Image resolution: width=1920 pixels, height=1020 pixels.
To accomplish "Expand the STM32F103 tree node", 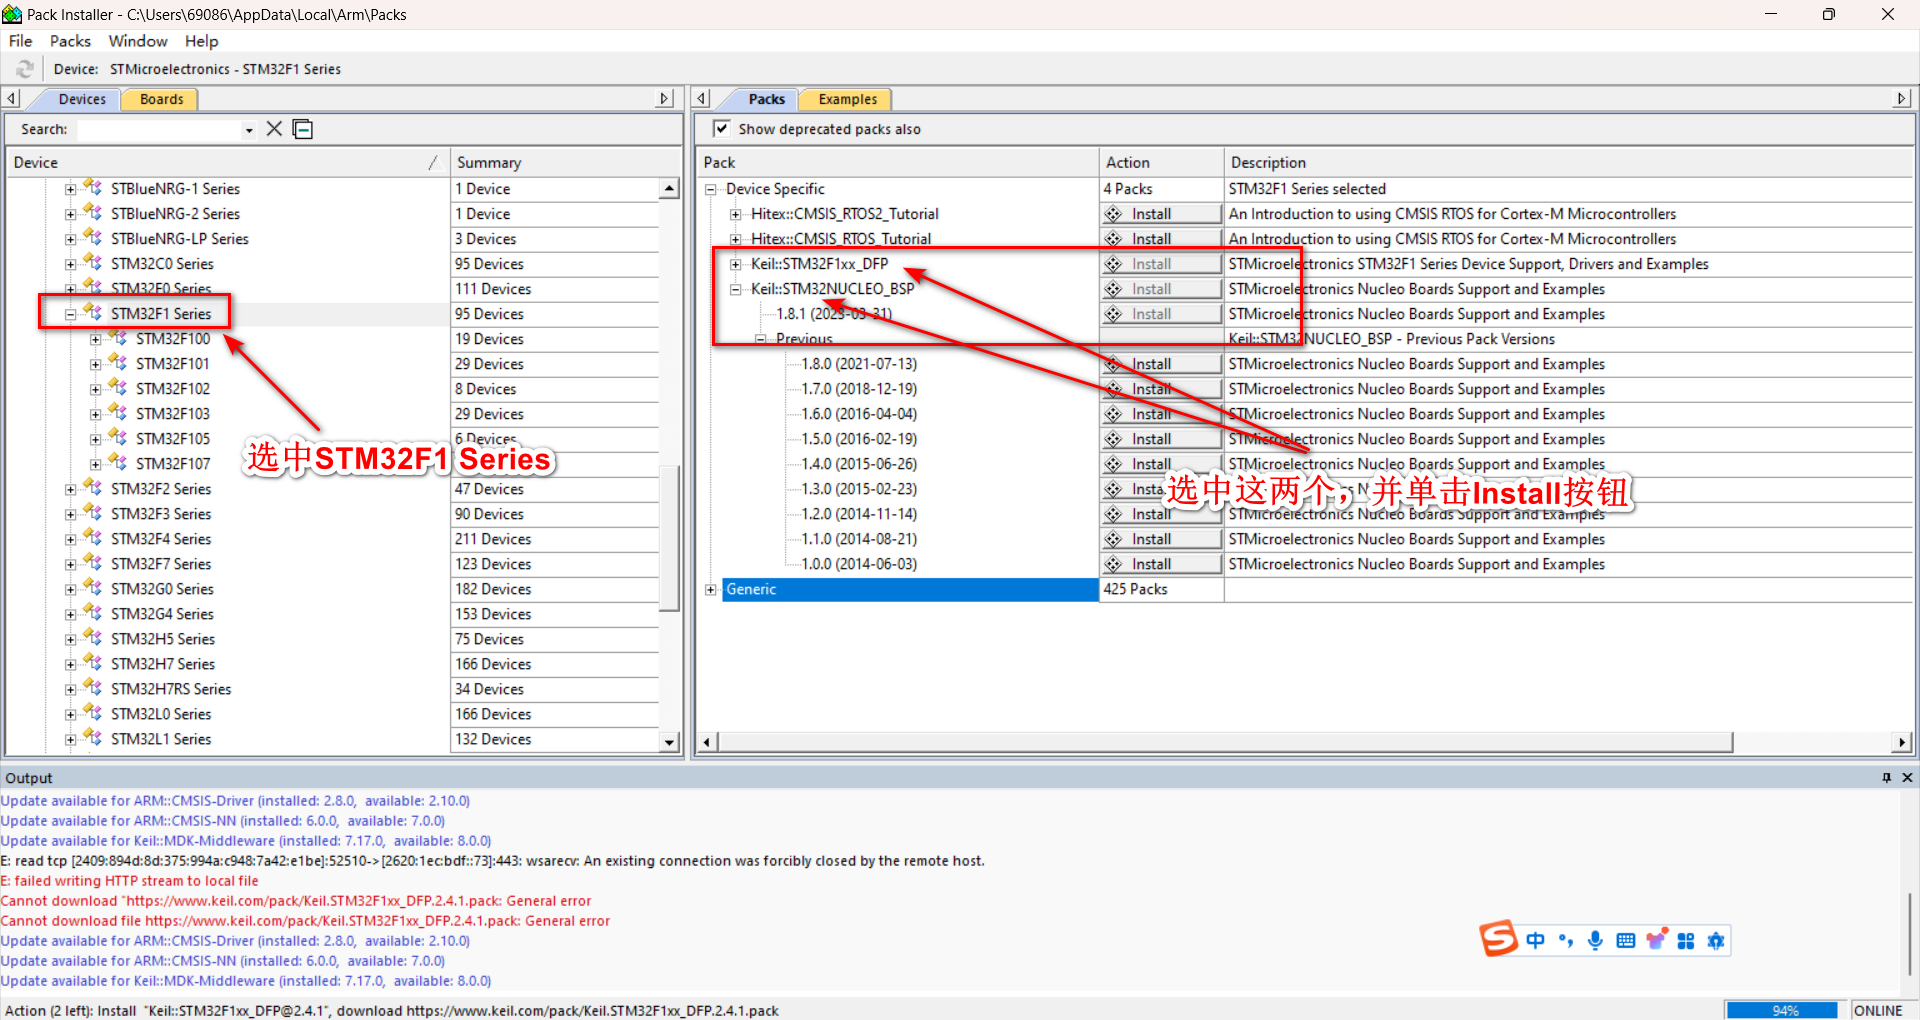I will [95, 414].
